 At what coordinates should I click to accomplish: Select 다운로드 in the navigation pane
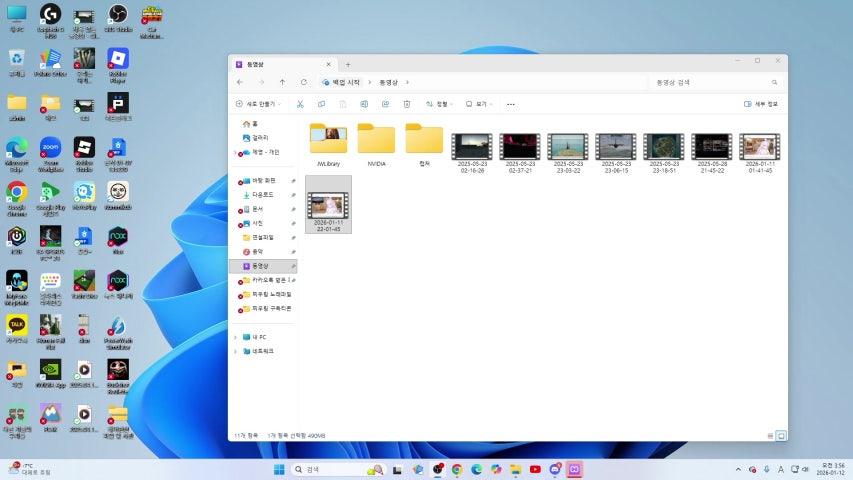coord(263,195)
